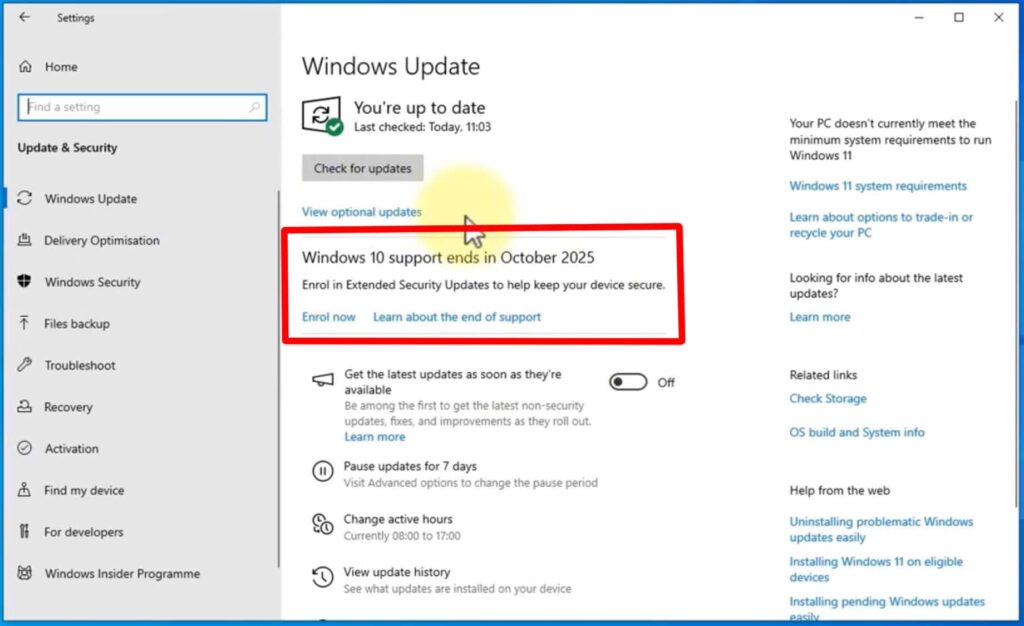Select the Pause updates icon
The height and width of the screenshot is (626, 1024).
click(x=322, y=470)
